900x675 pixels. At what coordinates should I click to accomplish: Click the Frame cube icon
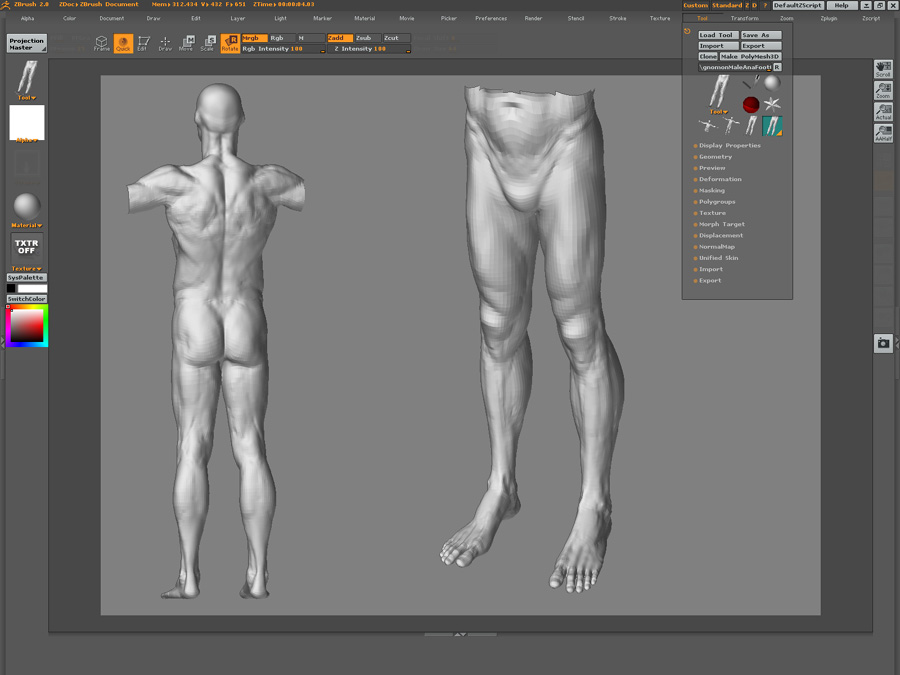click(x=102, y=43)
